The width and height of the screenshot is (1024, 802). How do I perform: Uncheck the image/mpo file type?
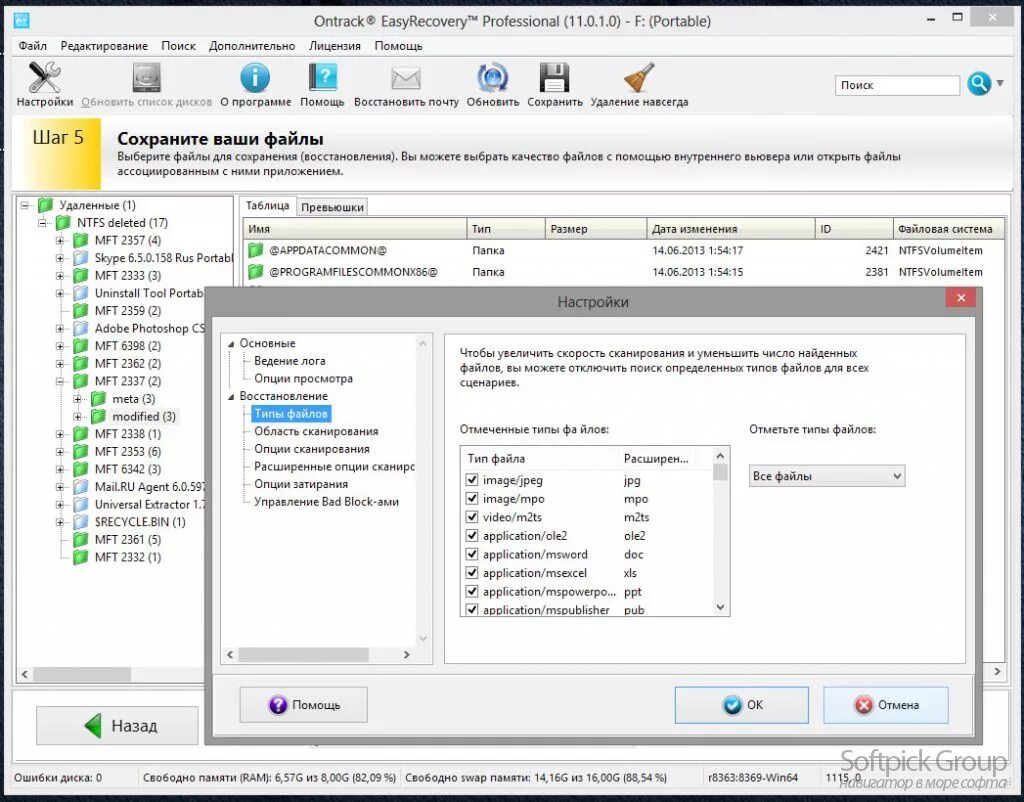point(472,498)
